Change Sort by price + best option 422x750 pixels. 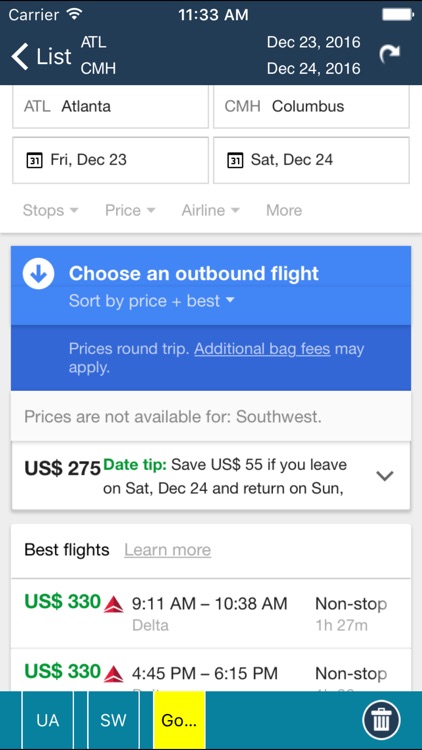(152, 301)
